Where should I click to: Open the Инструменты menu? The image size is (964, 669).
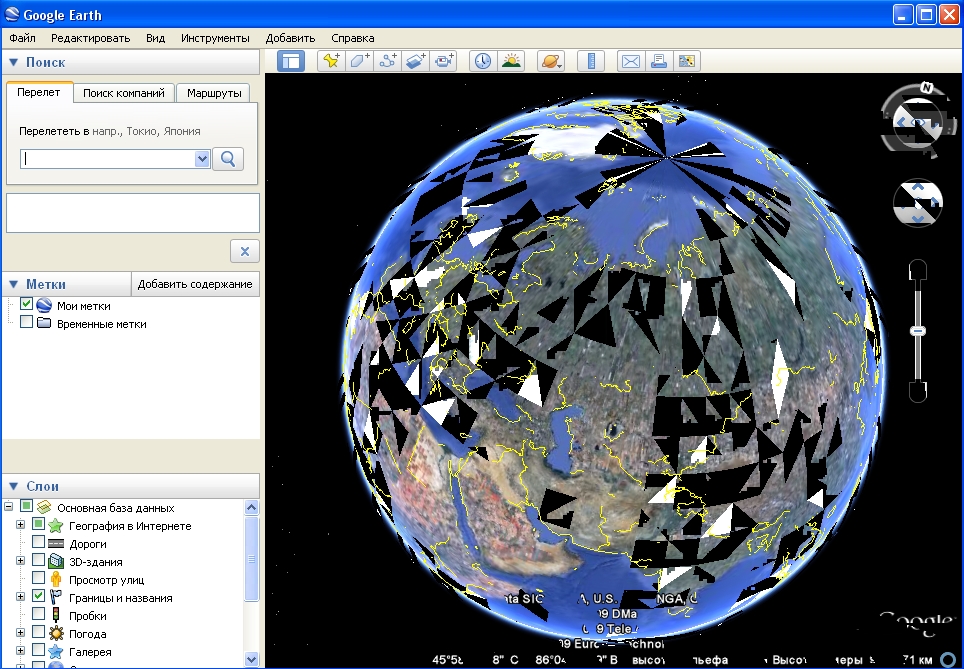tap(215, 38)
